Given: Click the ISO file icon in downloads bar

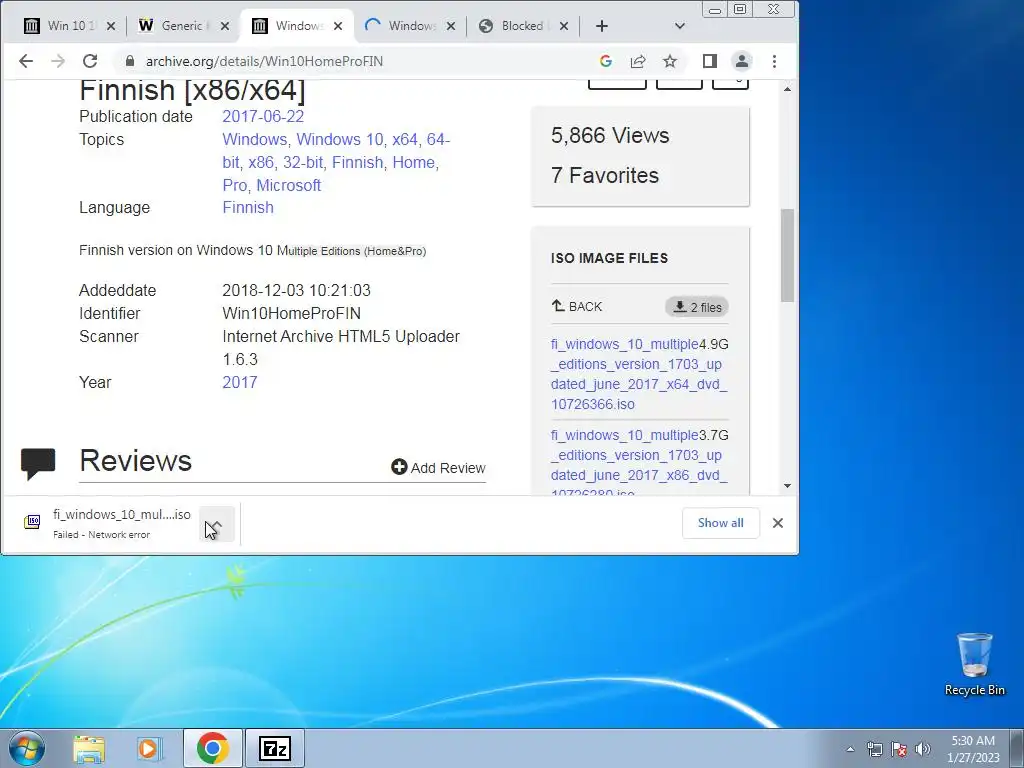Looking at the screenshot, I should click(x=32, y=522).
